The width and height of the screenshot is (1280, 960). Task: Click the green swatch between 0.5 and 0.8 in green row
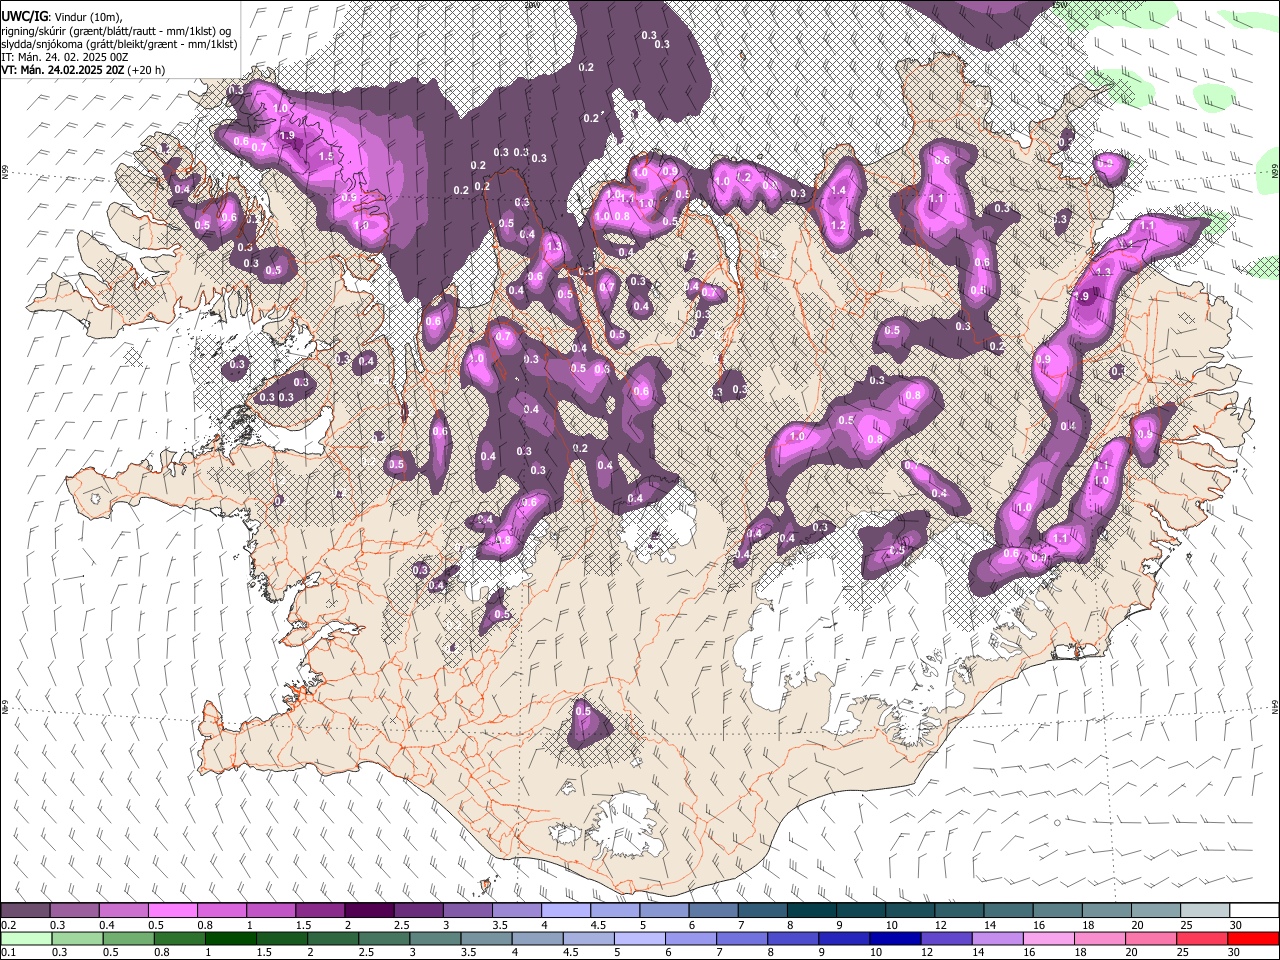point(128,938)
